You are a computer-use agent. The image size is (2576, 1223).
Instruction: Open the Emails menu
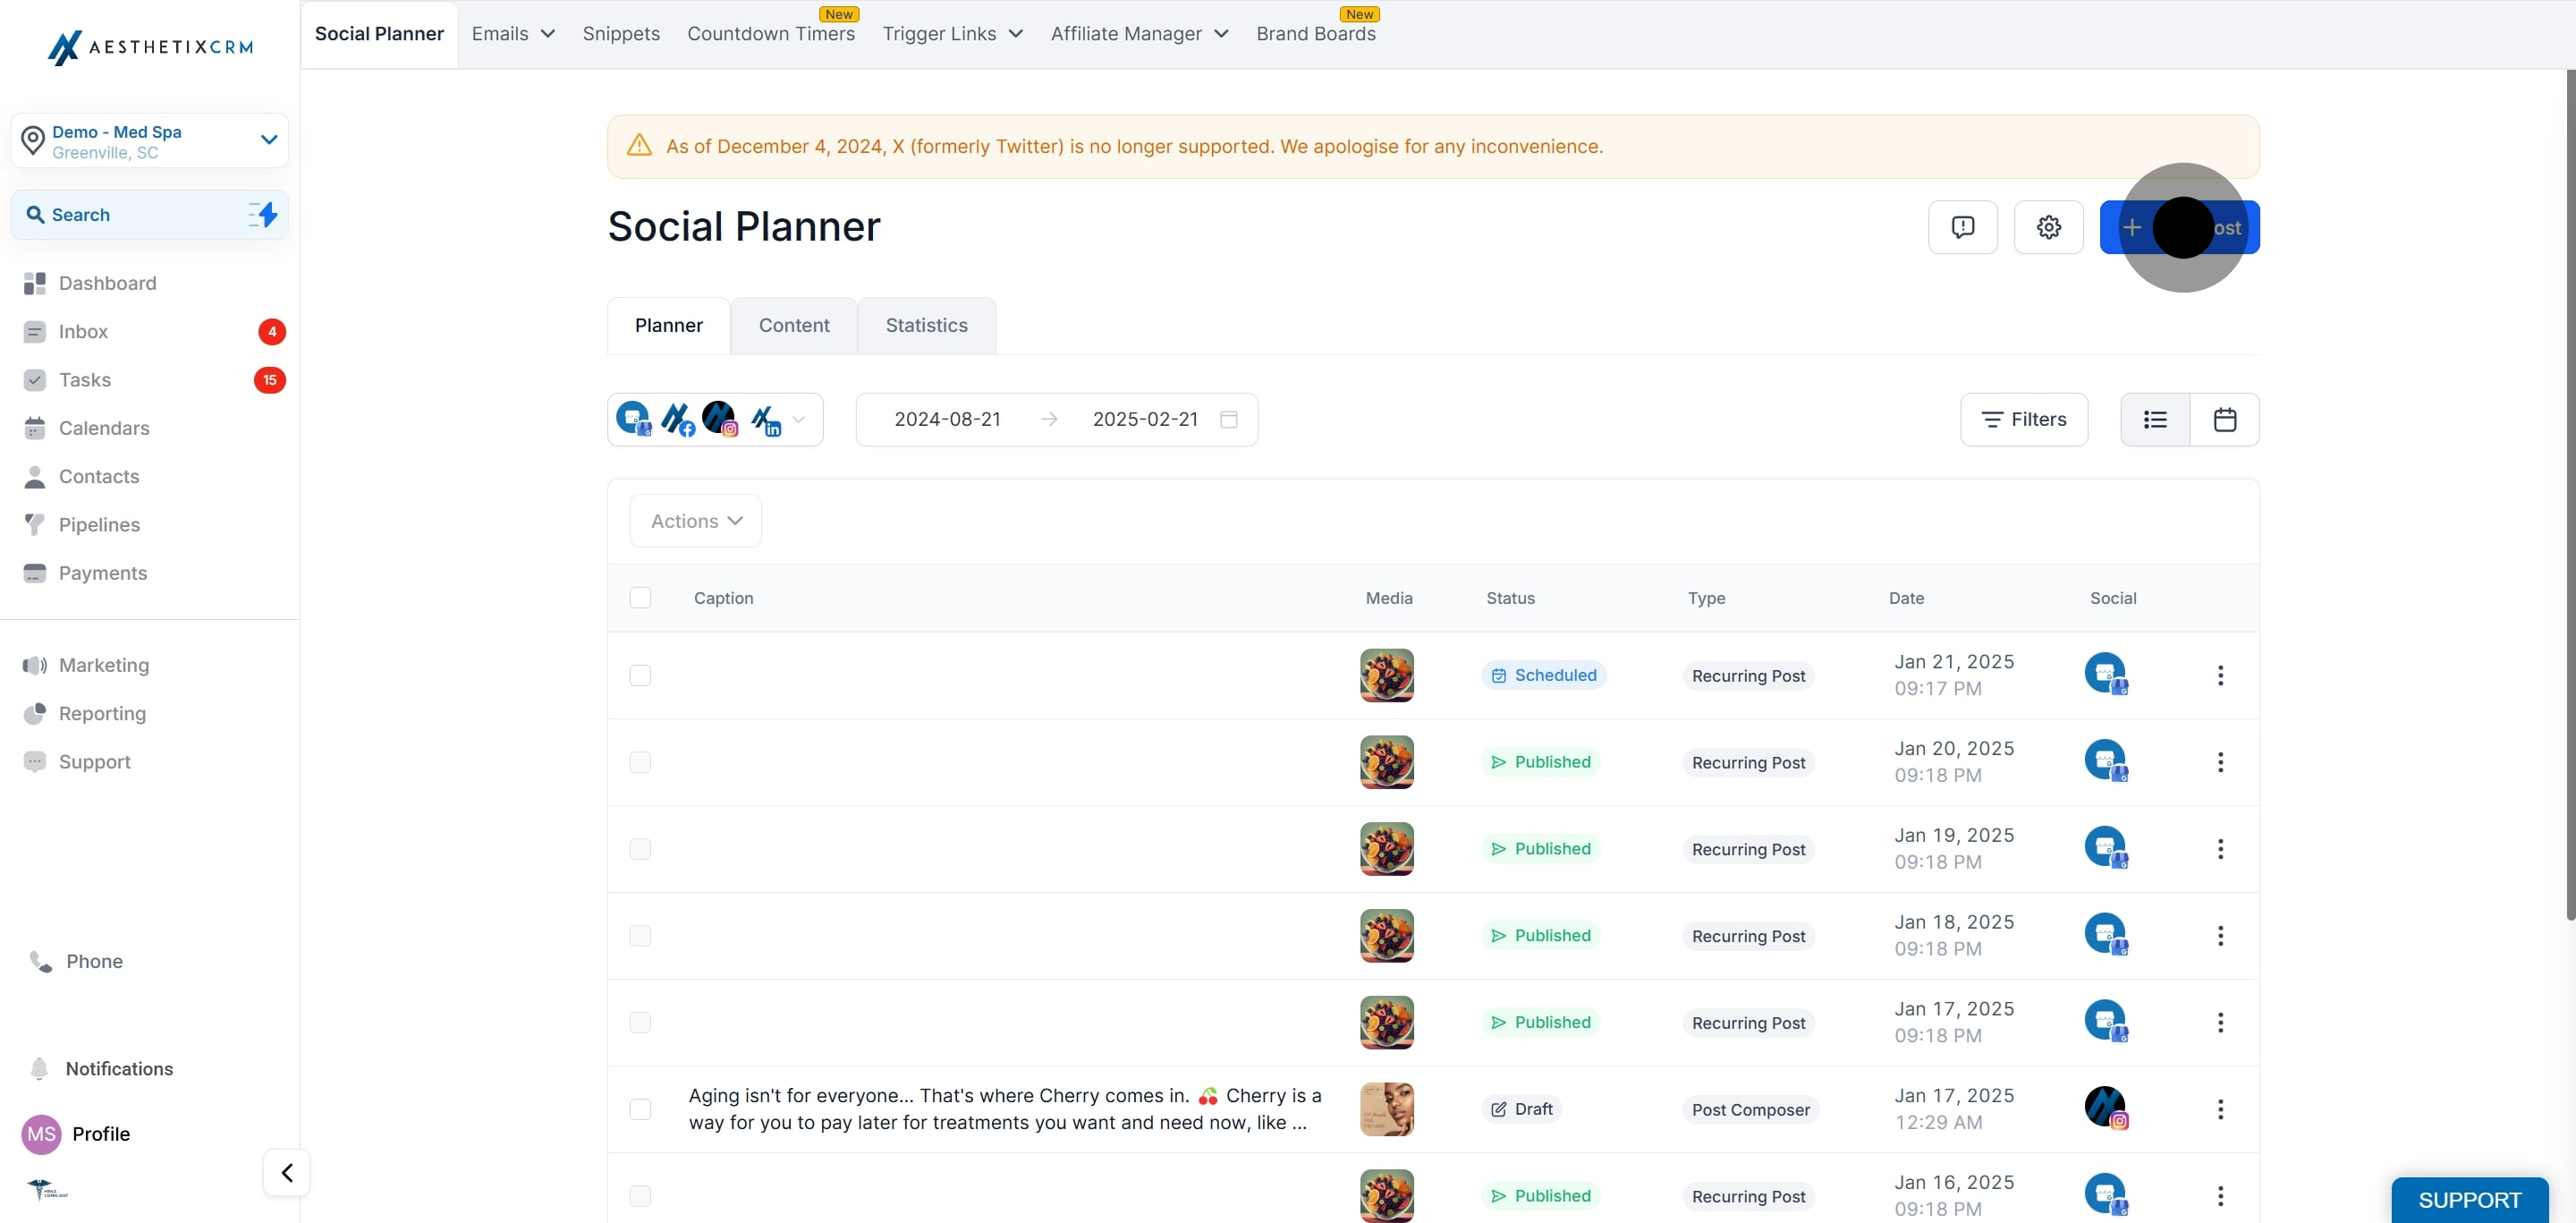tap(512, 33)
